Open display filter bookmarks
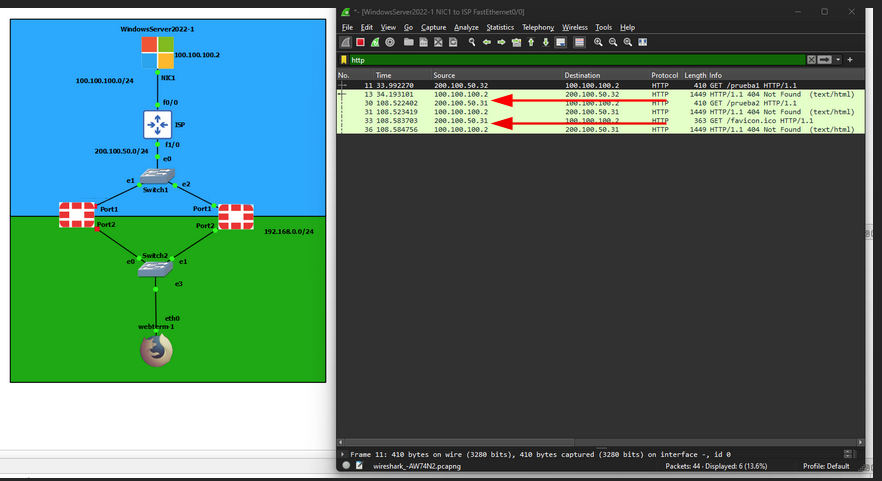The width and height of the screenshot is (882, 481). point(344,60)
